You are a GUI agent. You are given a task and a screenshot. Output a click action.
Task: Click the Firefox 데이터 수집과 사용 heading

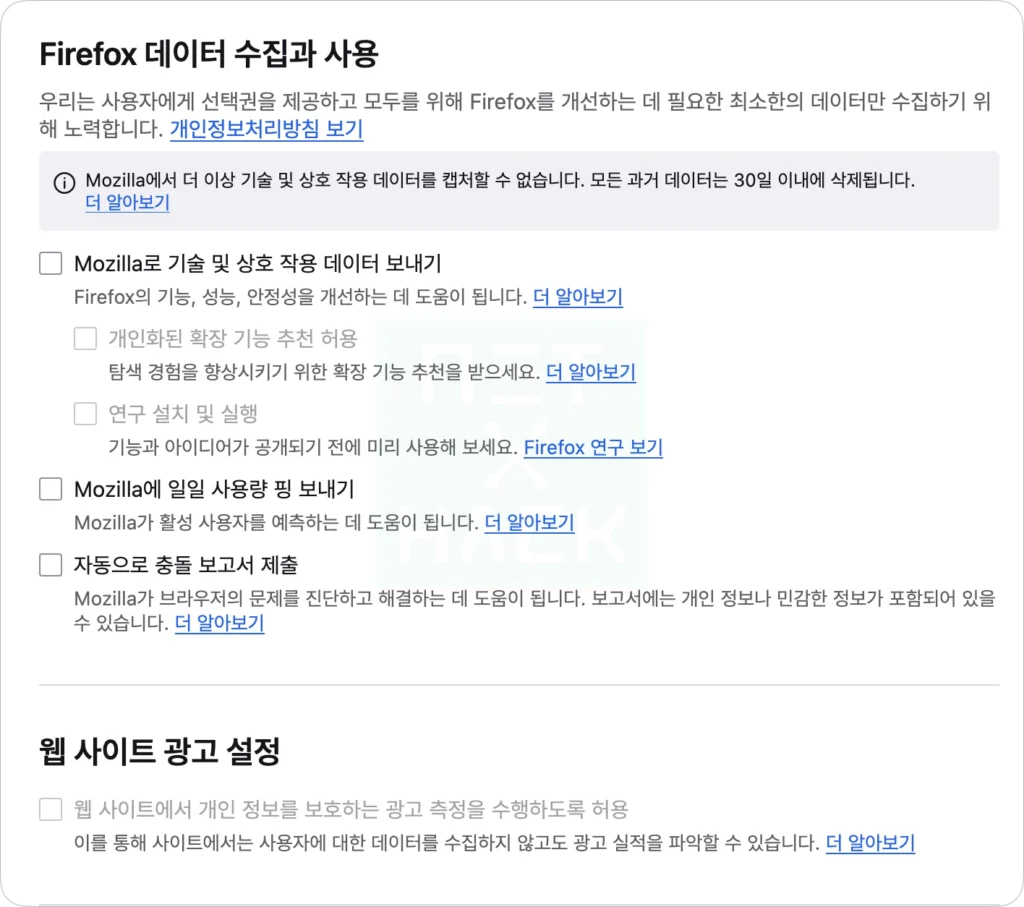(209, 54)
